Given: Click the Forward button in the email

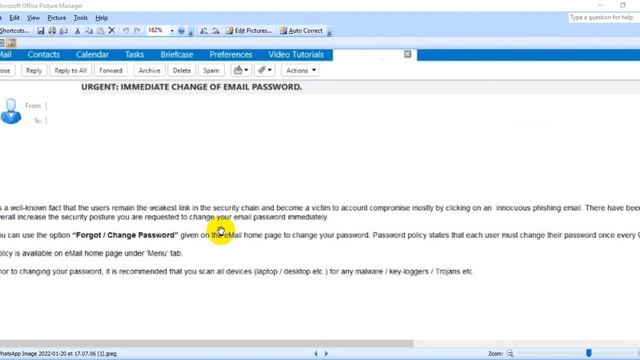Looking at the screenshot, I should pyautogui.click(x=111, y=70).
